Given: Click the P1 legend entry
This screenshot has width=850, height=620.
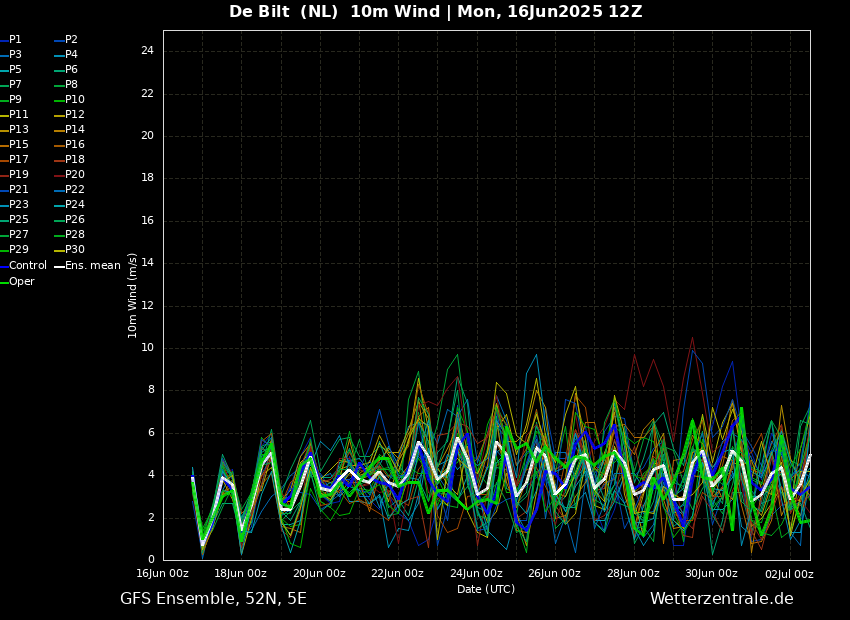Looking at the screenshot, I should click(15, 40).
